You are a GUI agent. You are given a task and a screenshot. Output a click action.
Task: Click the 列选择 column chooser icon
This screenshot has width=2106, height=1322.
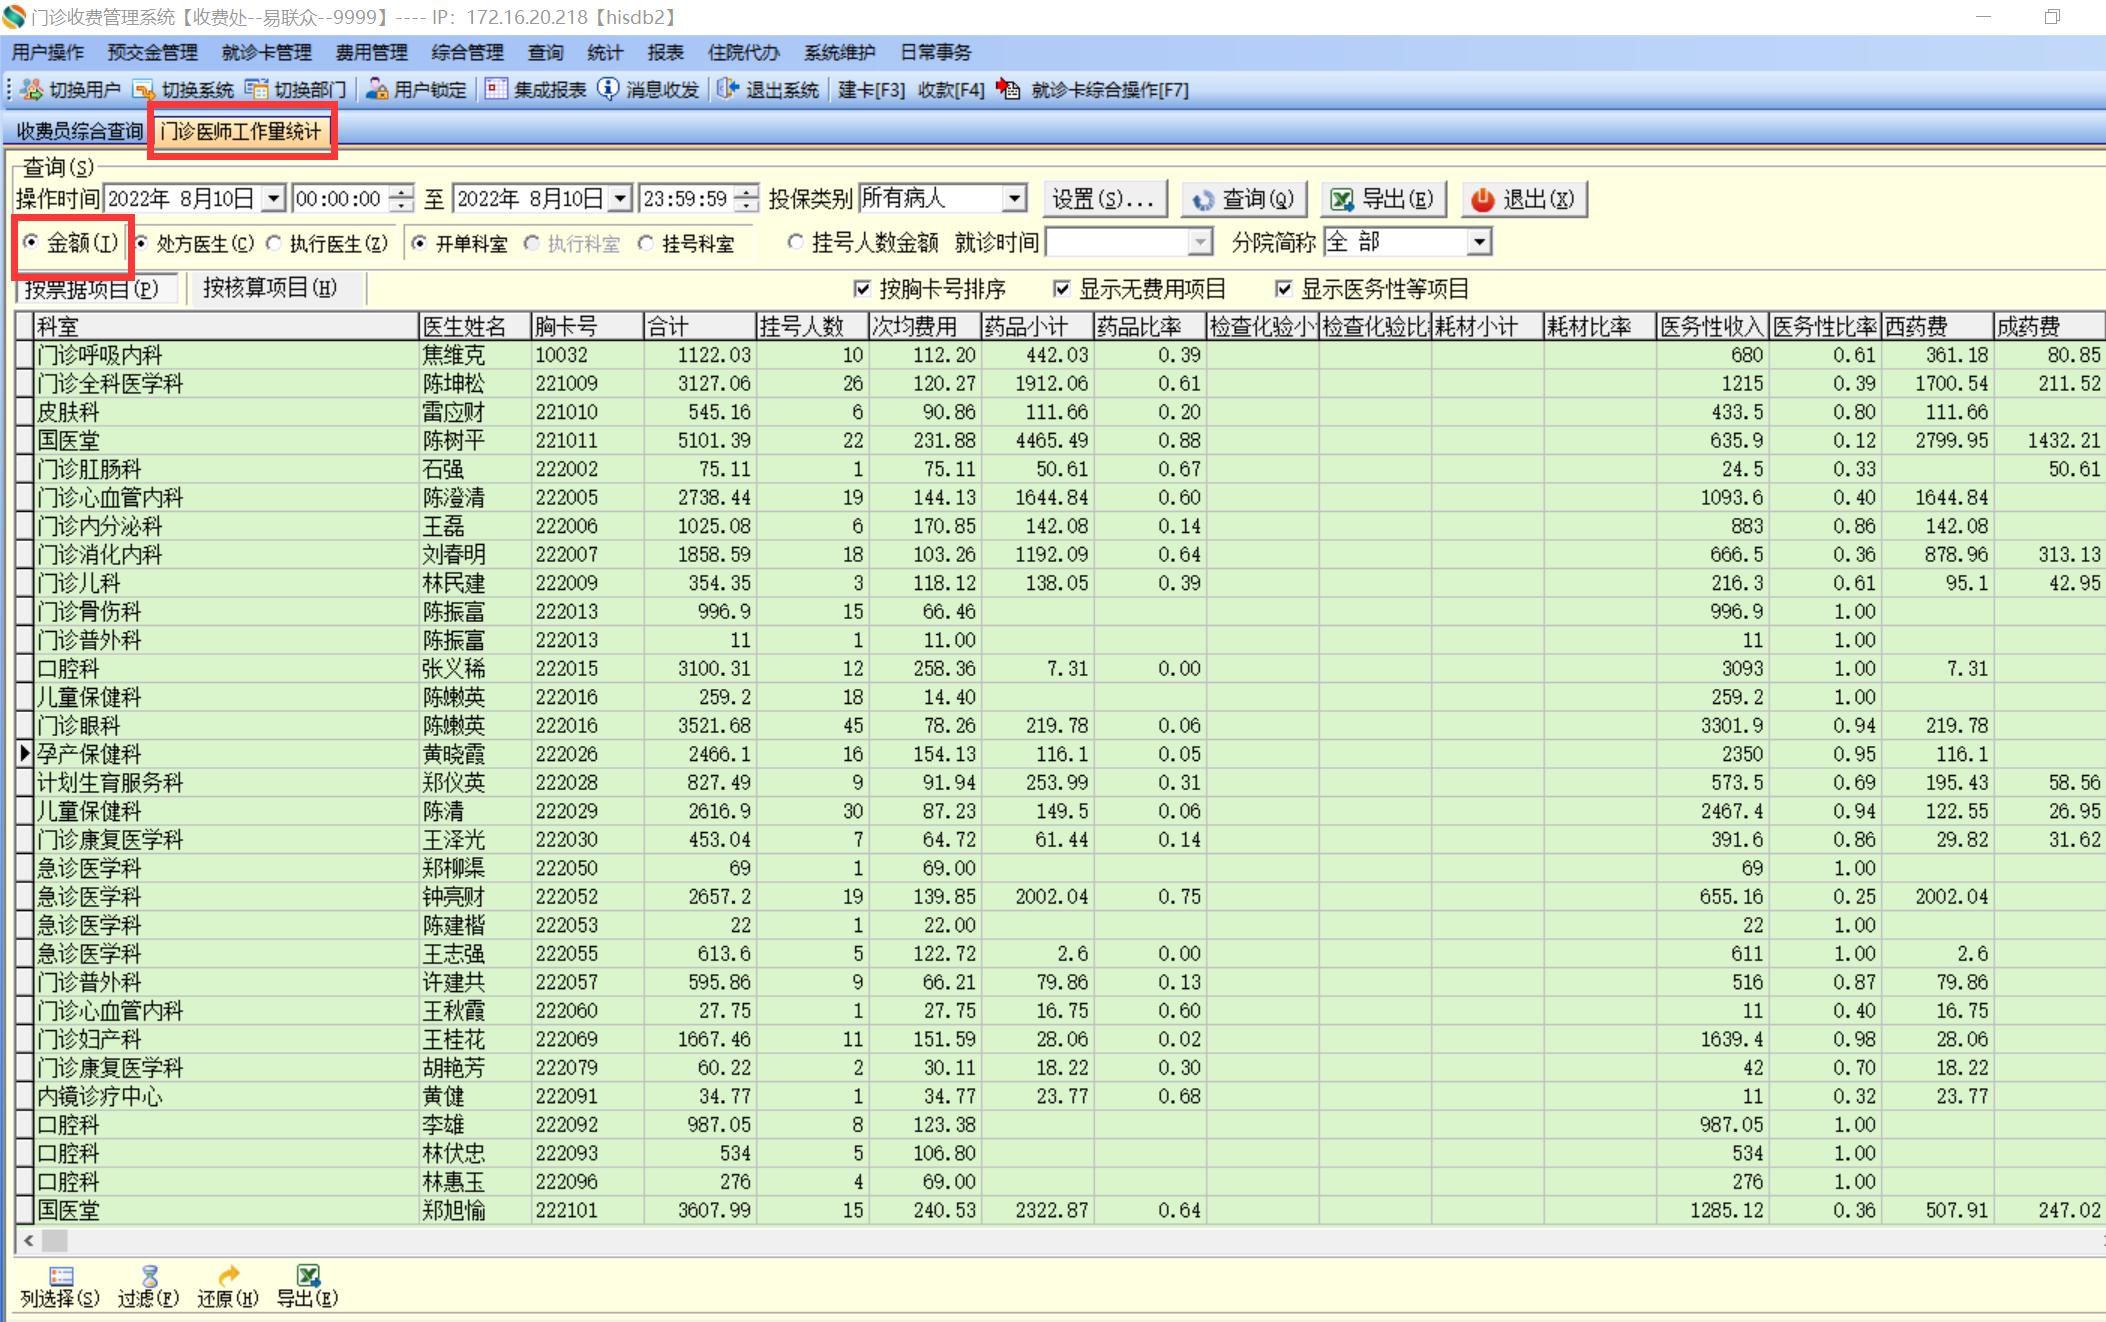(x=61, y=1276)
